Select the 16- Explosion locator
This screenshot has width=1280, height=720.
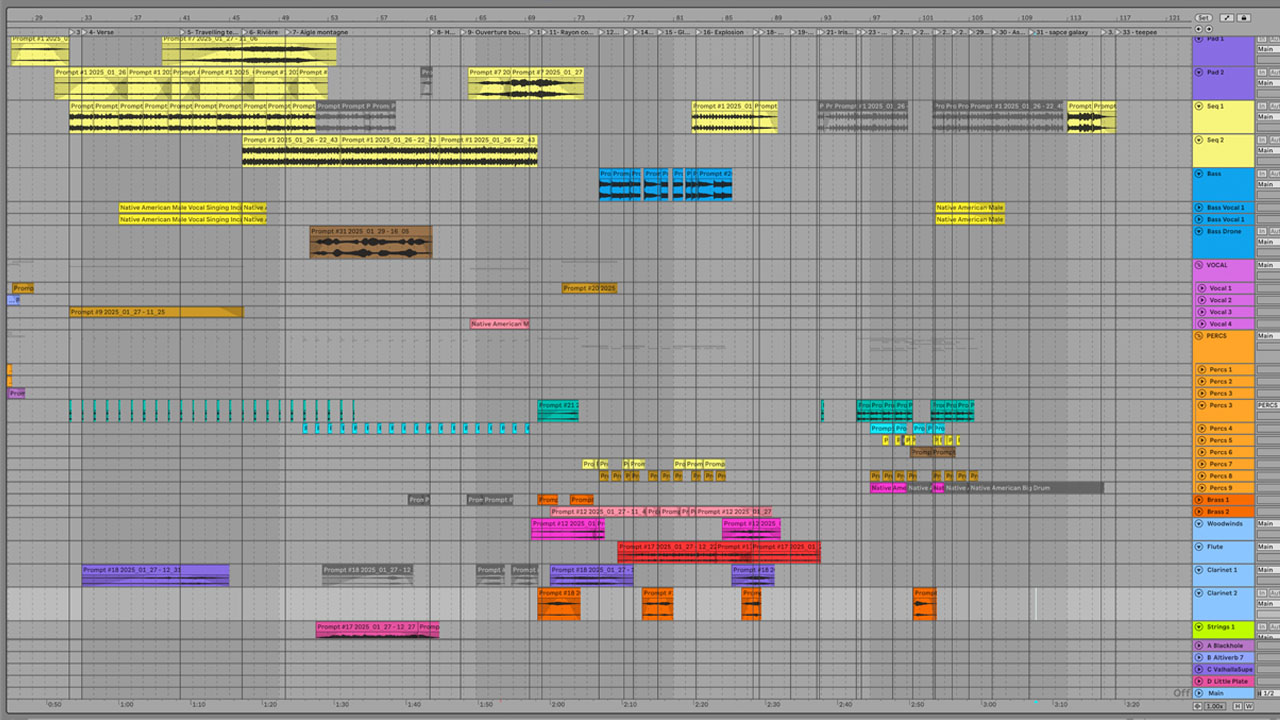(723, 32)
